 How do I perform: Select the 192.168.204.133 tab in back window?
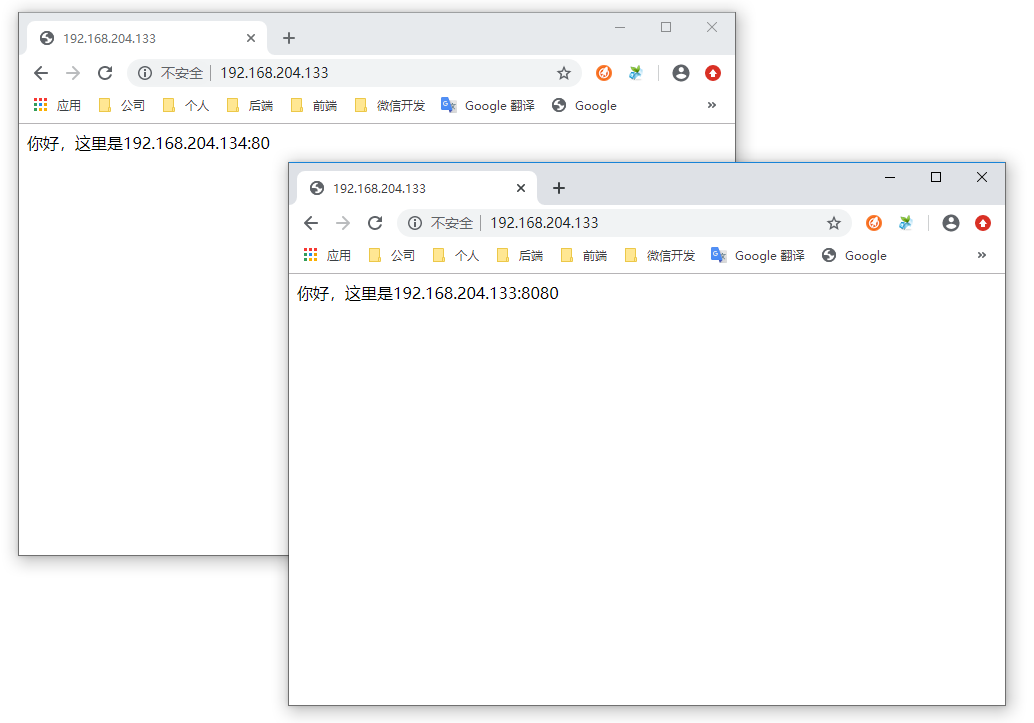[x=130, y=38]
